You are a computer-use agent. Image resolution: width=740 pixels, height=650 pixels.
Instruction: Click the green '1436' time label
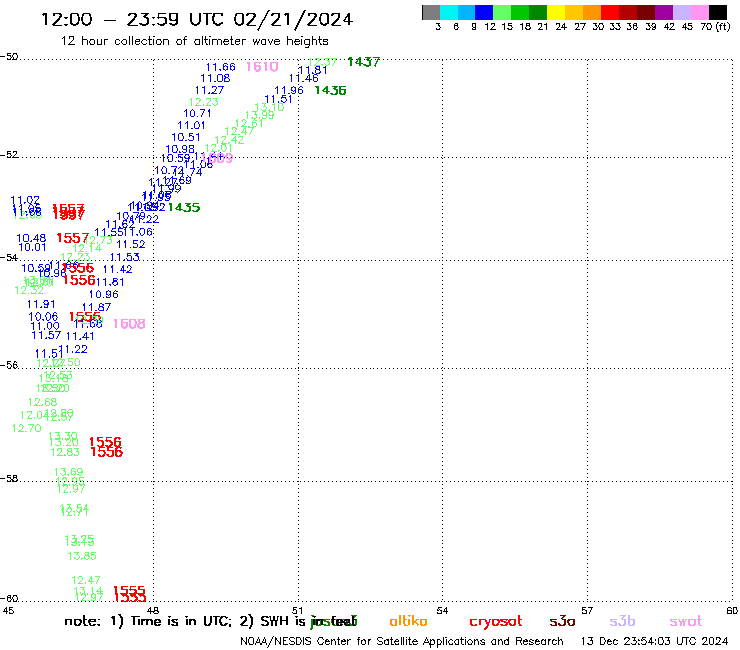pos(330,90)
